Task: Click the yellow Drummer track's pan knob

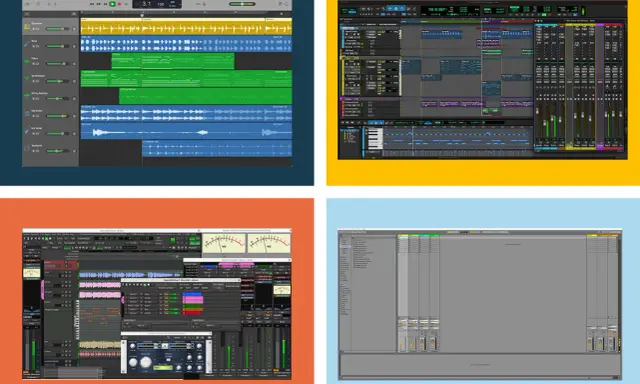Action: tap(74, 29)
